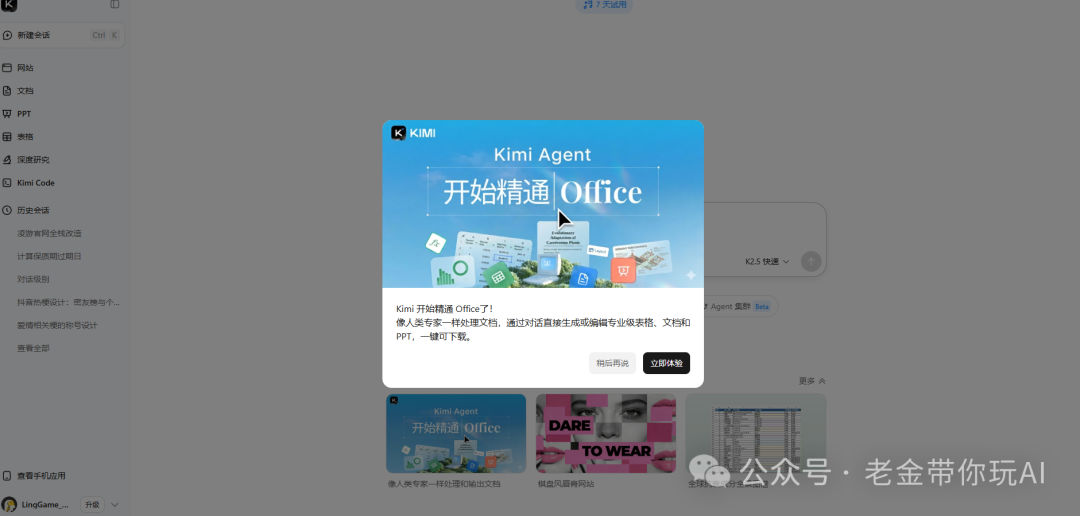Collapse the sidebar with panel icon
This screenshot has width=1080, height=516.
[114, 4]
